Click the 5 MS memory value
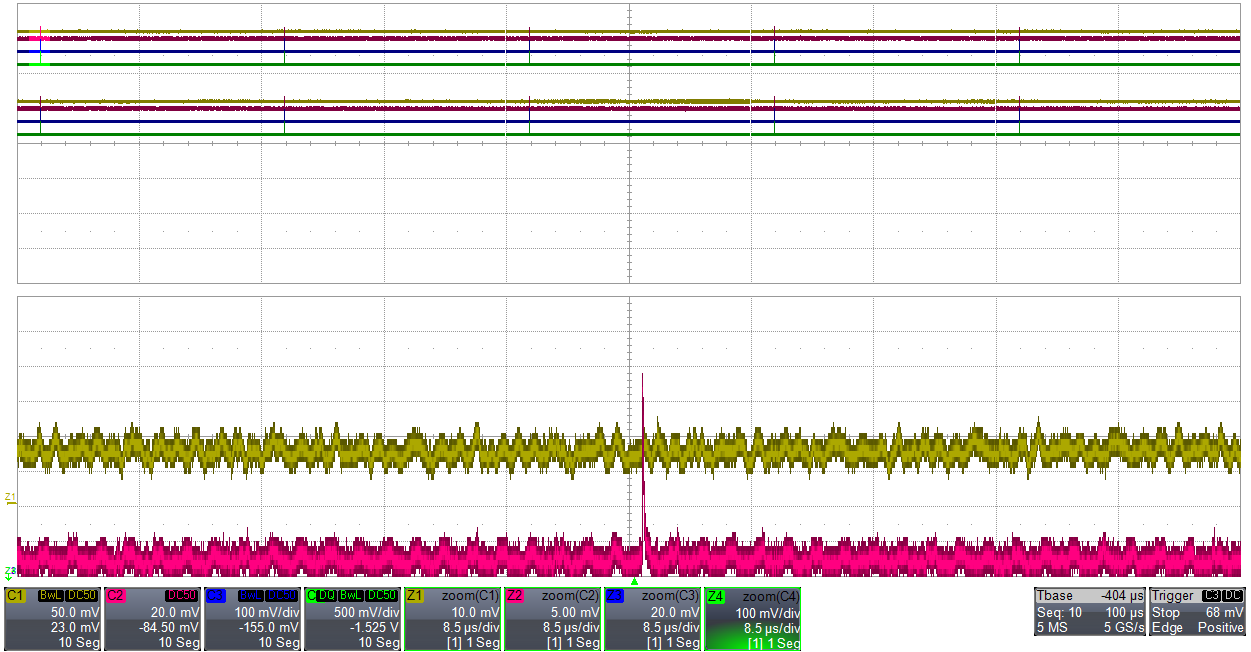Screen dimensions: 1251x652 (x=1052, y=627)
